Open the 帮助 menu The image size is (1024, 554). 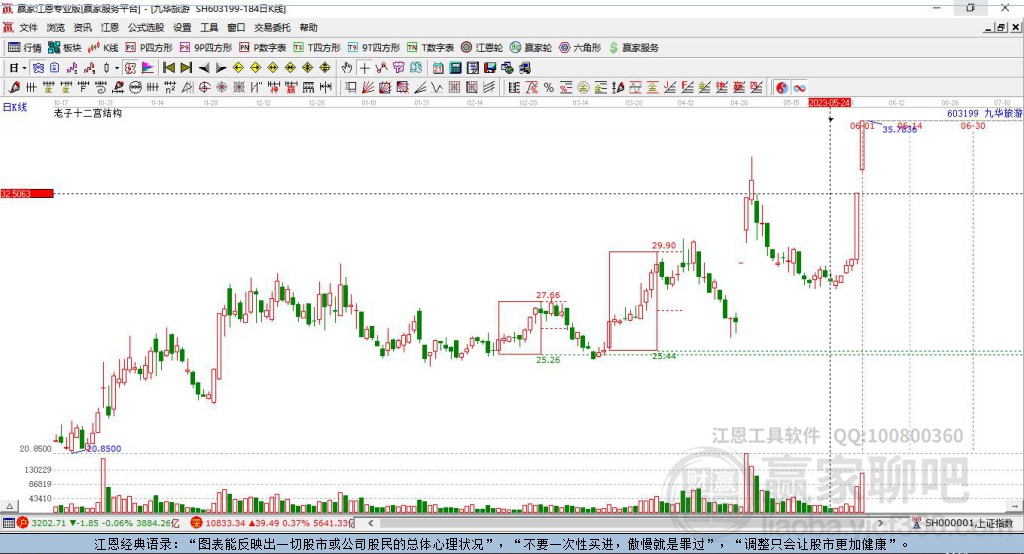[x=308, y=27]
